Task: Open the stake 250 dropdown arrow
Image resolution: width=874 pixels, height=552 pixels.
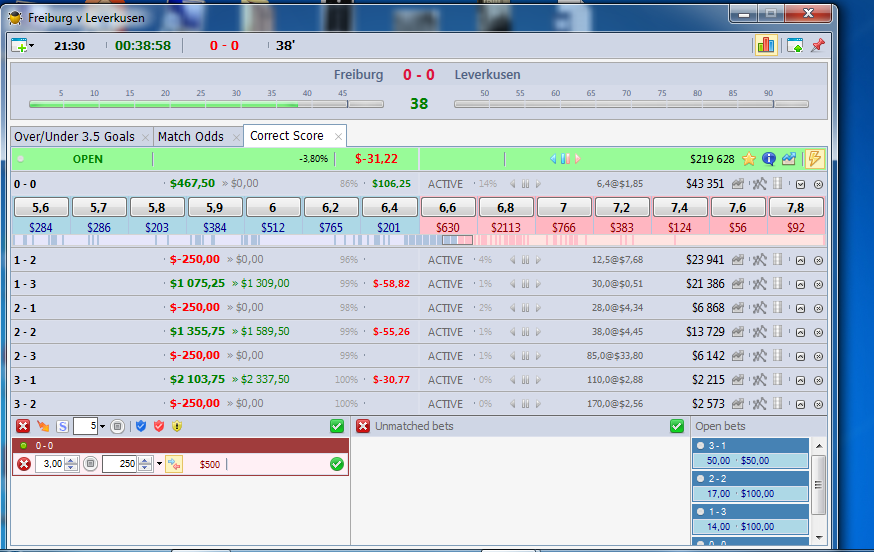Action: (159, 464)
